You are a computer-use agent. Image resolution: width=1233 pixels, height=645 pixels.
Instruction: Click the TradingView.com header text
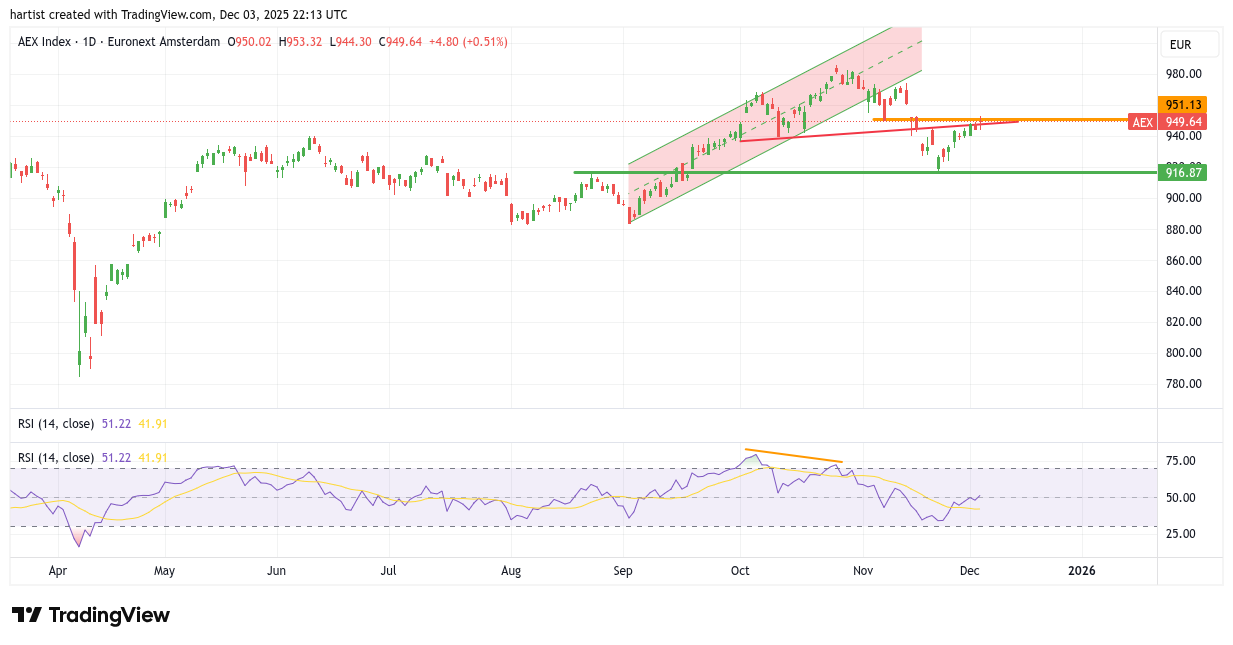[x=169, y=15]
